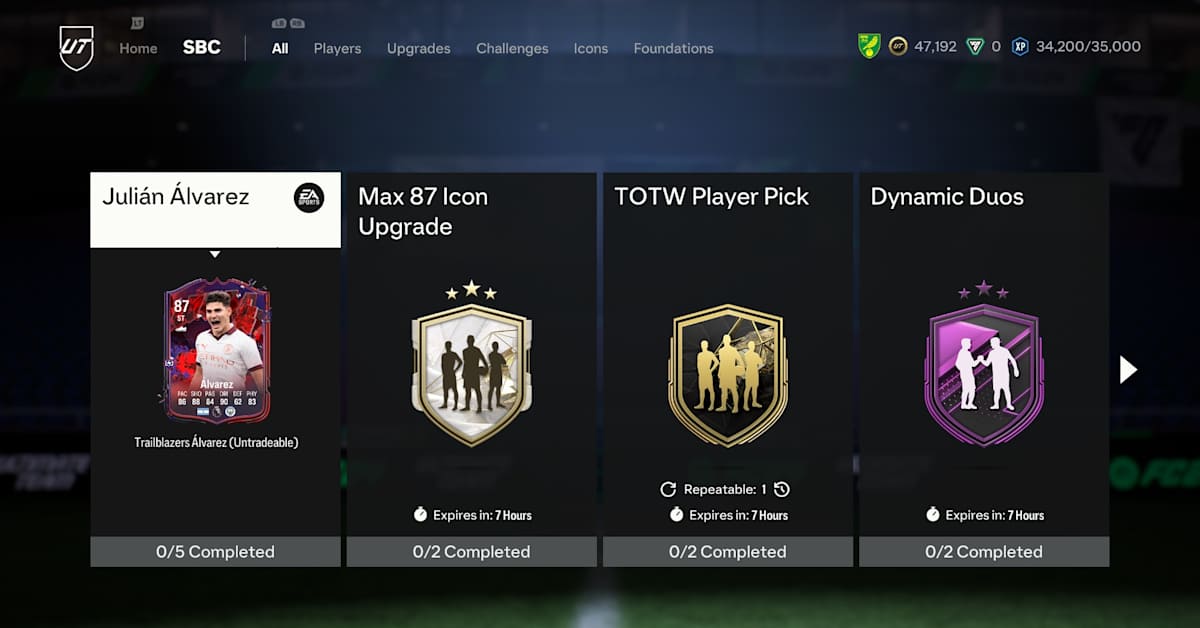The width and height of the screenshot is (1200, 628).
Task: Click the history clock icon beside Repeatable
Action: pyautogui.click(x=782, y=489)
